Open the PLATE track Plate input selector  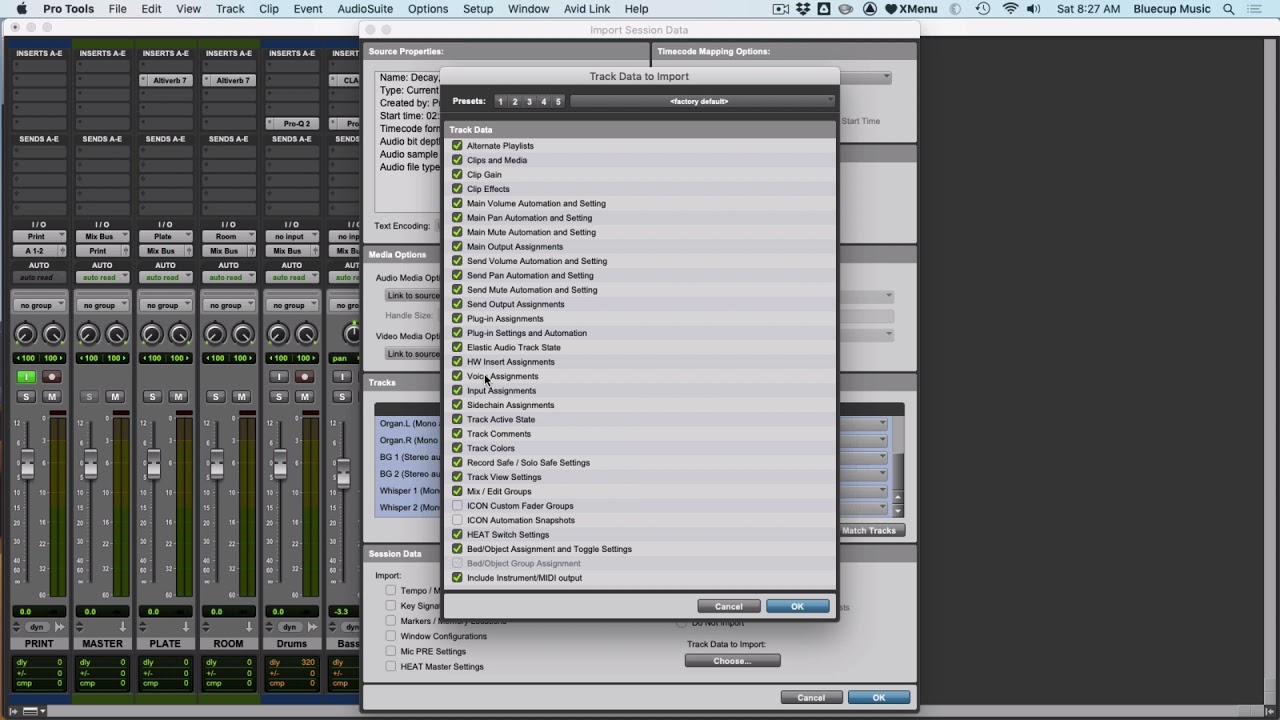tap(165, 236)
